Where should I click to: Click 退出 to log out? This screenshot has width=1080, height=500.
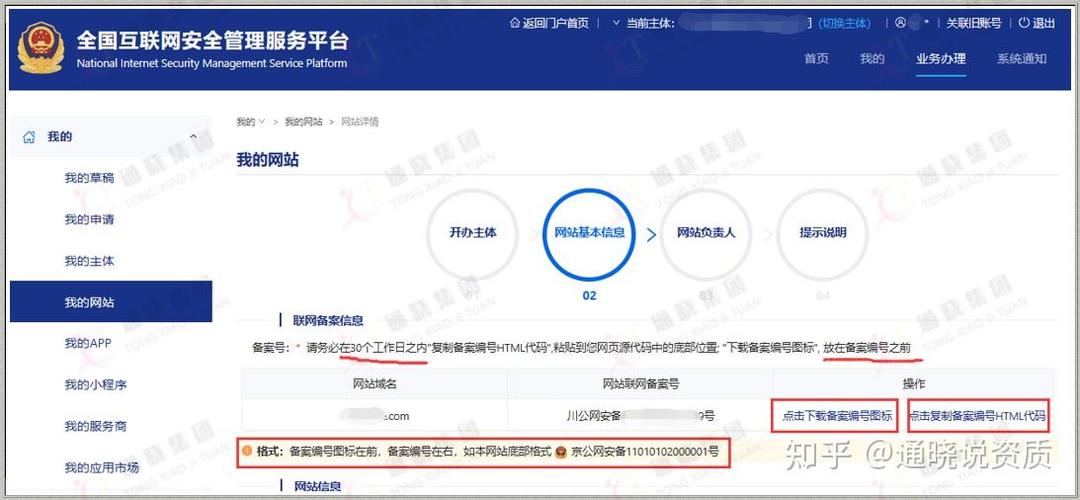click(1043, 23)
